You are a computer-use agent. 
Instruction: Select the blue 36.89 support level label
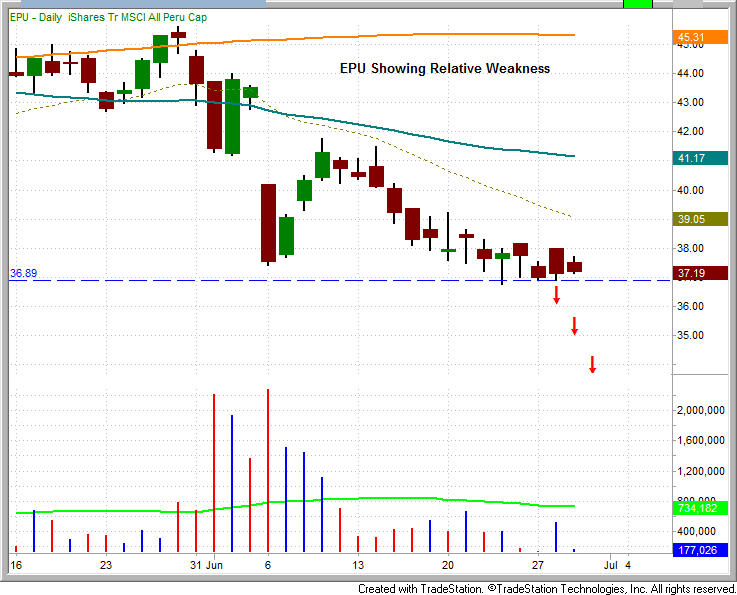click(x=23, y=273)
